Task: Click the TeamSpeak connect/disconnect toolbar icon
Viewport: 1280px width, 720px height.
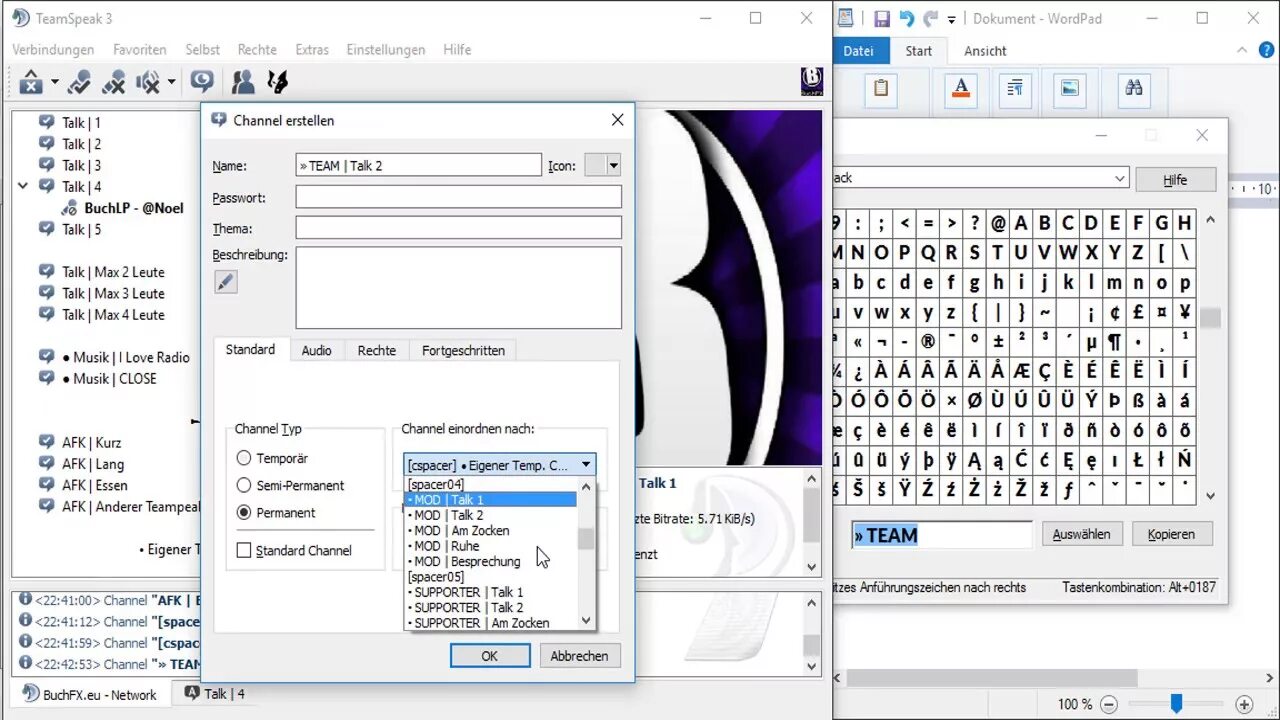Action: point(31,82)
